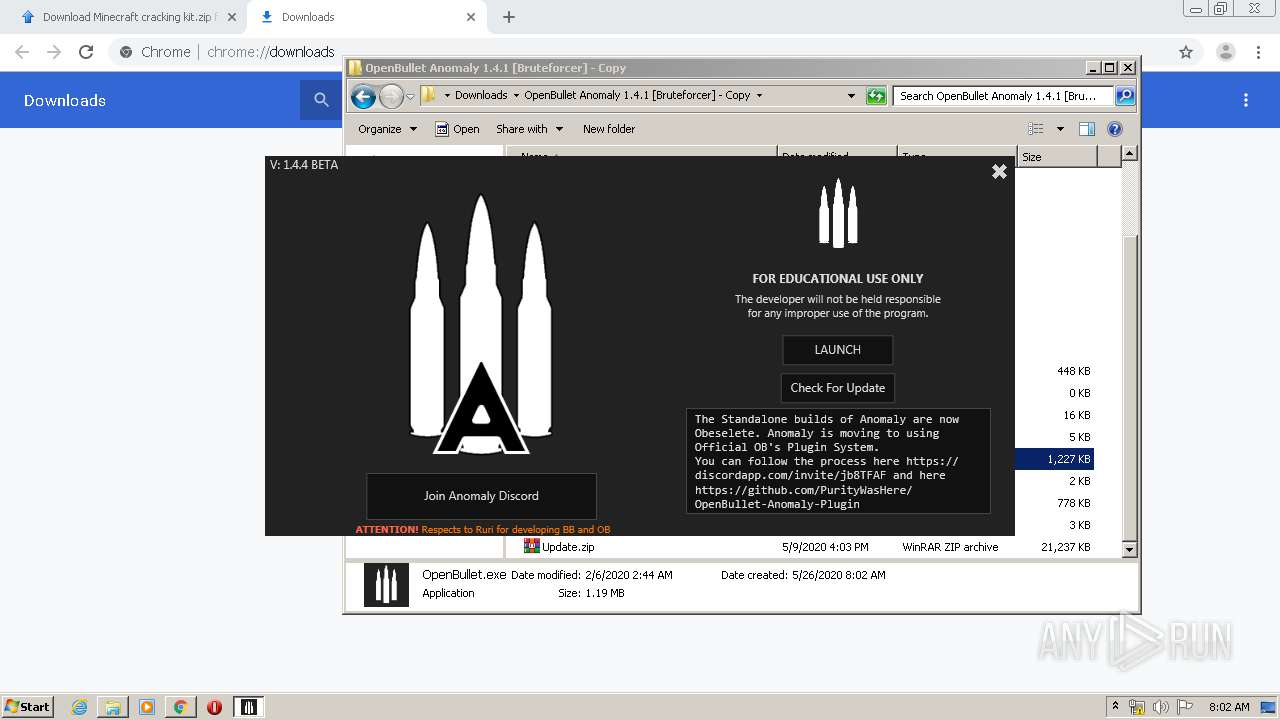Click the Chrome back arrow

pyautogui.click(x=22, y=52)
